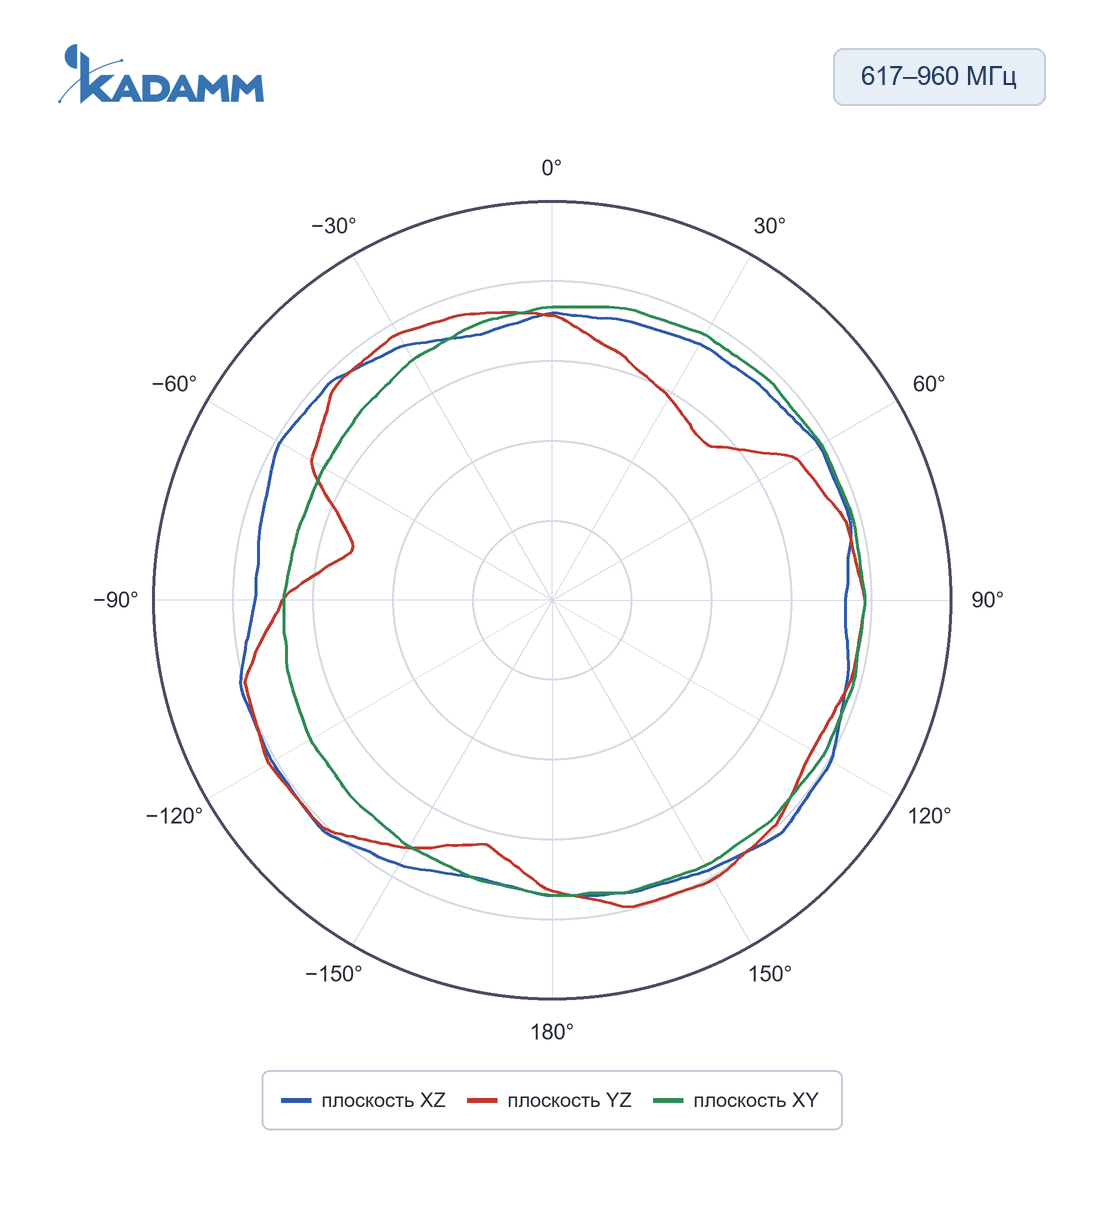Click the 617–960 МГц frequency badge
Viewport: 1104px width, 1211px height.
click(x=939, y=77)
